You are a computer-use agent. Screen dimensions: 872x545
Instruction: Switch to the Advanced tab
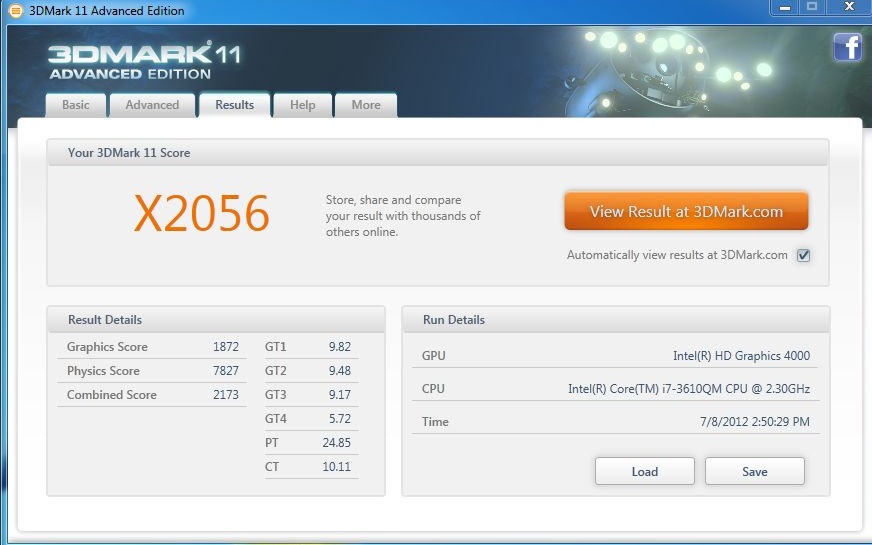click(152, 105)
